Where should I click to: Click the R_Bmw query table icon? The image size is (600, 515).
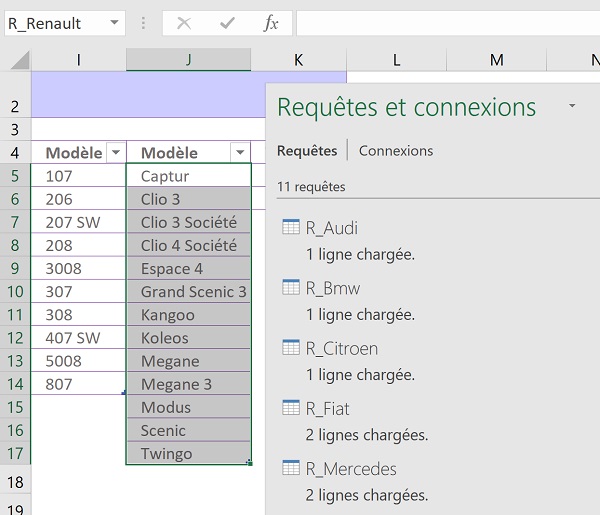pos(291,287)
